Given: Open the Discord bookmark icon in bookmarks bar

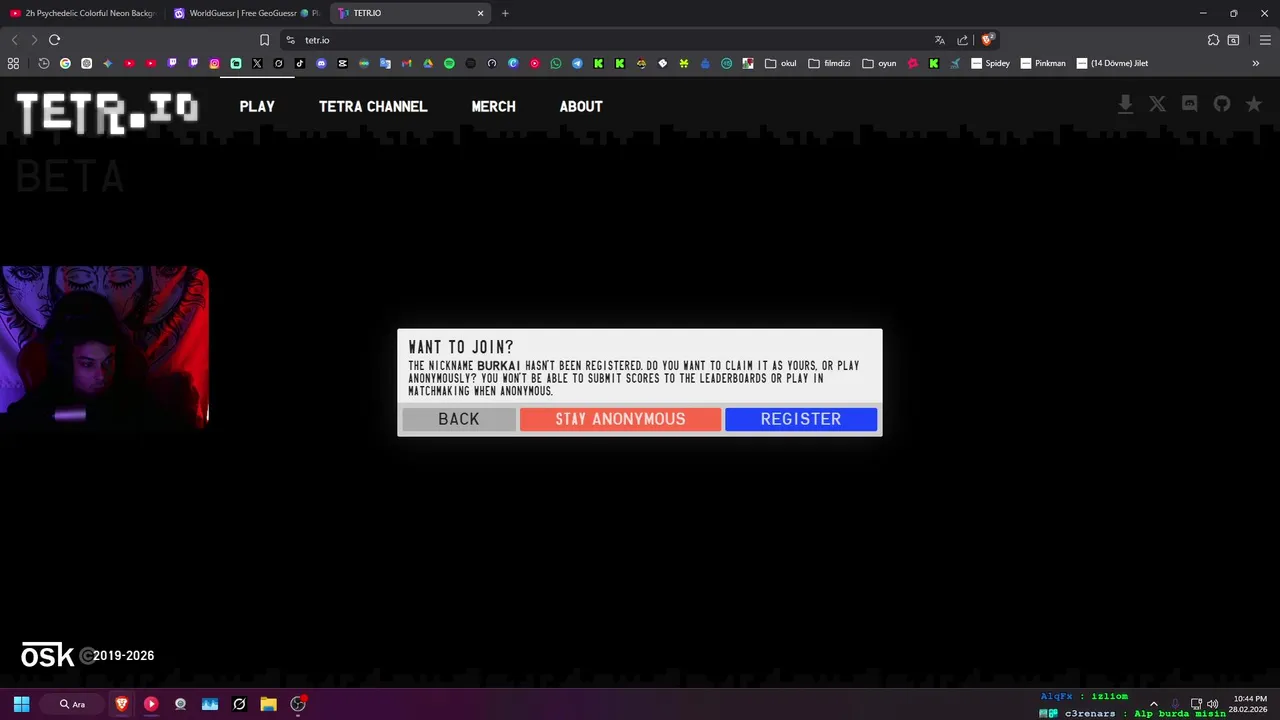Looking at the screenshot, I should [x=321, y=63].
